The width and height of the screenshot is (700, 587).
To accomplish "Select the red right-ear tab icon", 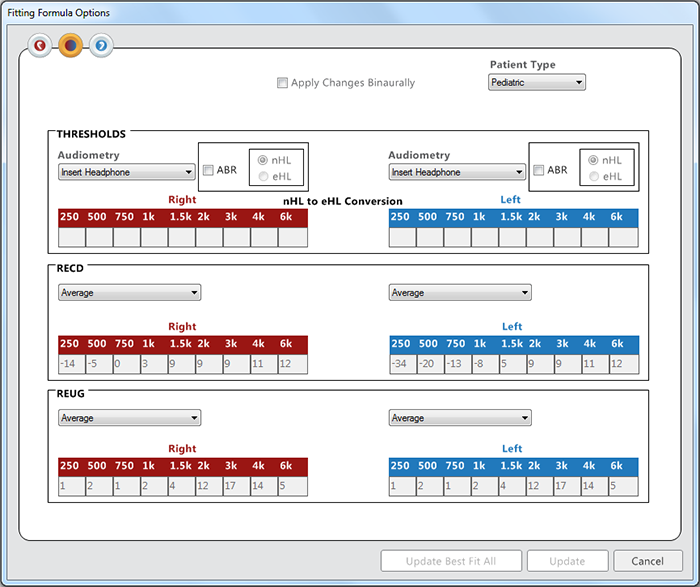I will [x=40, y=46].
